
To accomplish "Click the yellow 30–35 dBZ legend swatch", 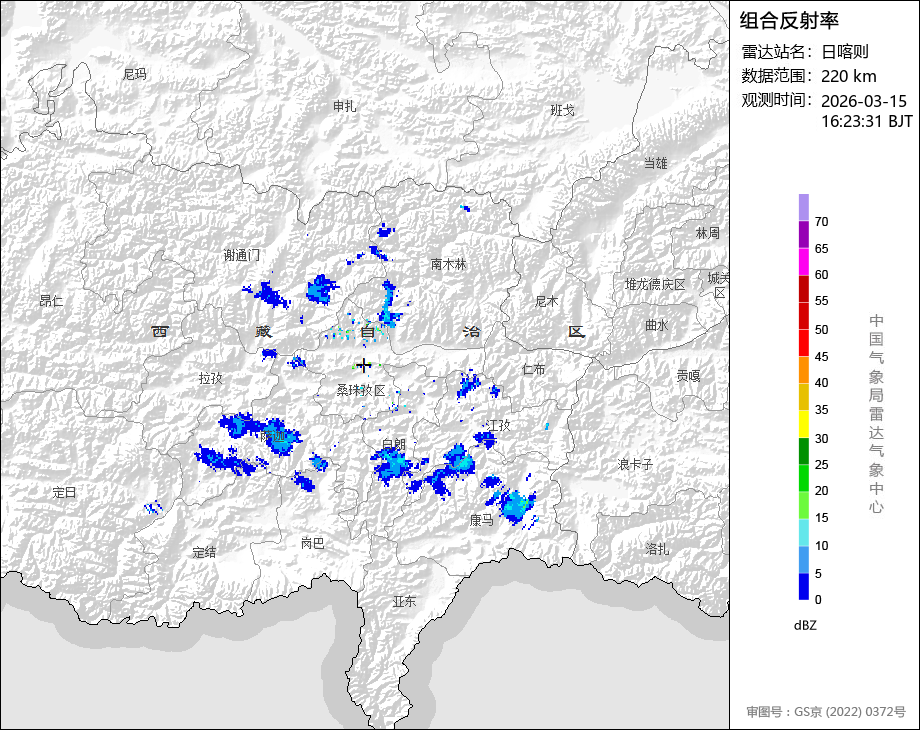I will point(804,424).
